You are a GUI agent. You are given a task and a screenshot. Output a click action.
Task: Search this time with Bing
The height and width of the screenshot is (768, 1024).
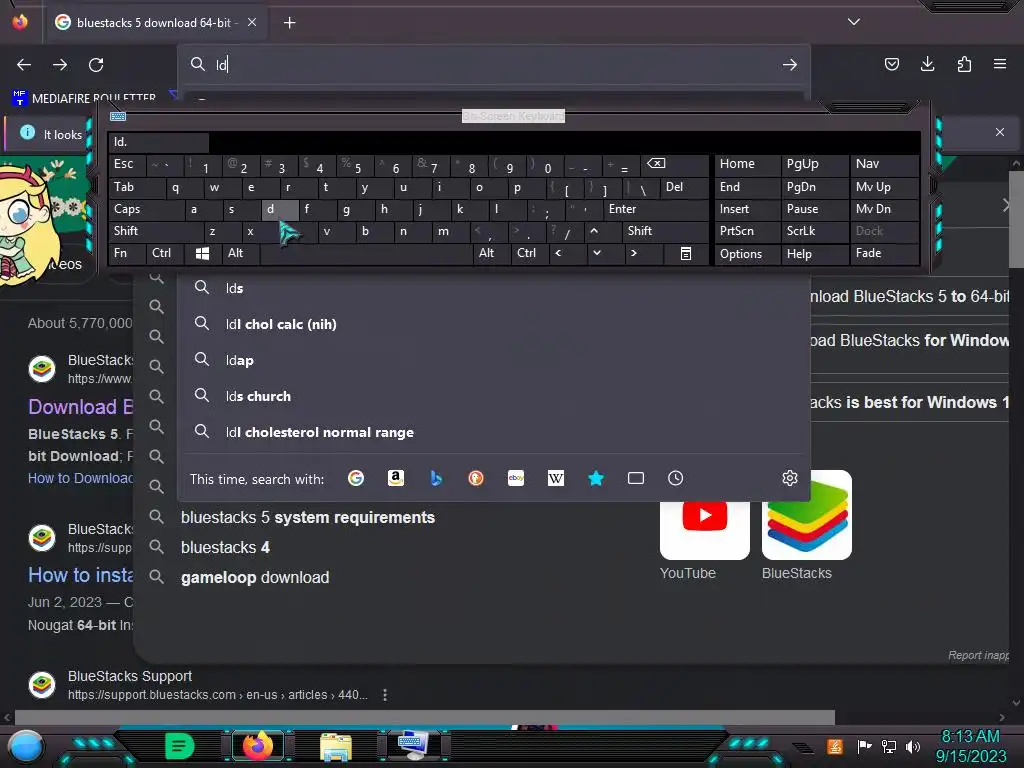click(436, 478)
